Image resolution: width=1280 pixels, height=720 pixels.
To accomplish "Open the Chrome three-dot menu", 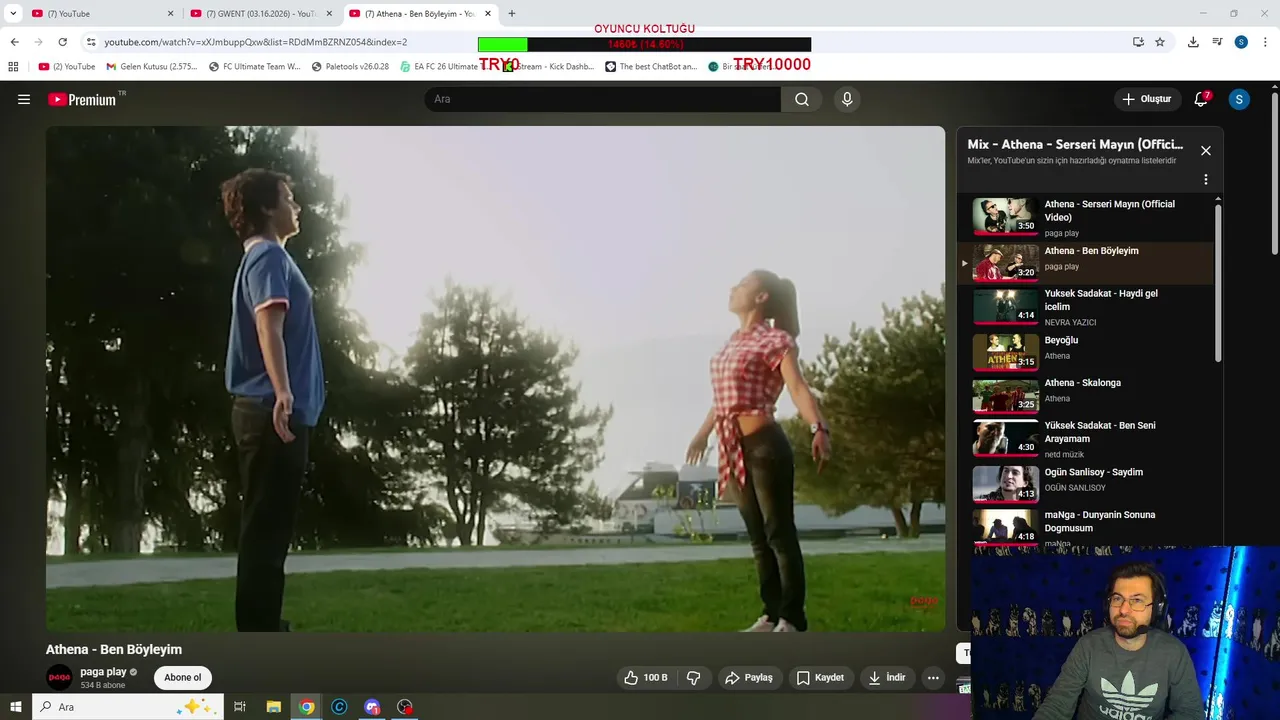I will click(x=1265, y=42).
